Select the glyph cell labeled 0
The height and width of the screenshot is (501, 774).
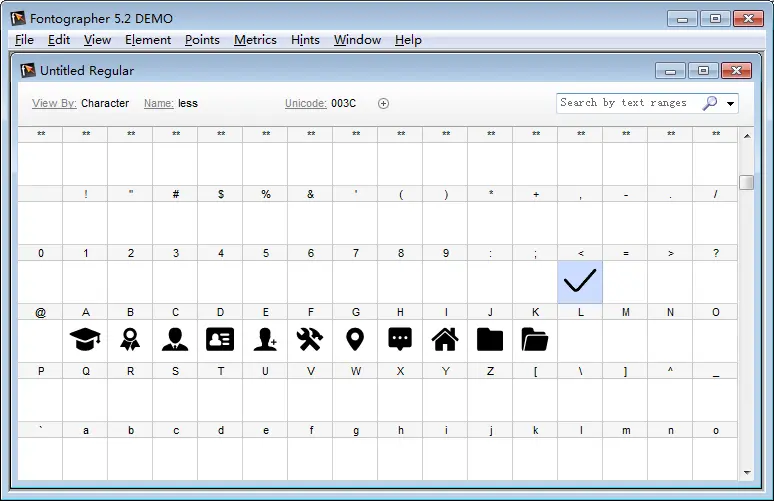click(x=40, y=282)
